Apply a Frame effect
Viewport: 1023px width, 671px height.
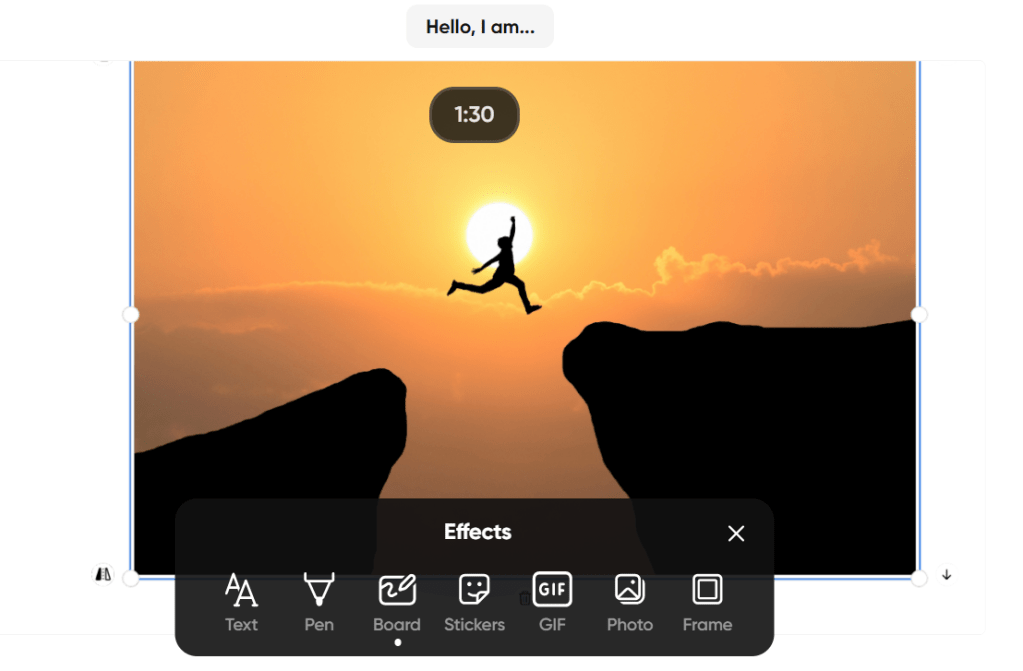[x=707, y=603]
